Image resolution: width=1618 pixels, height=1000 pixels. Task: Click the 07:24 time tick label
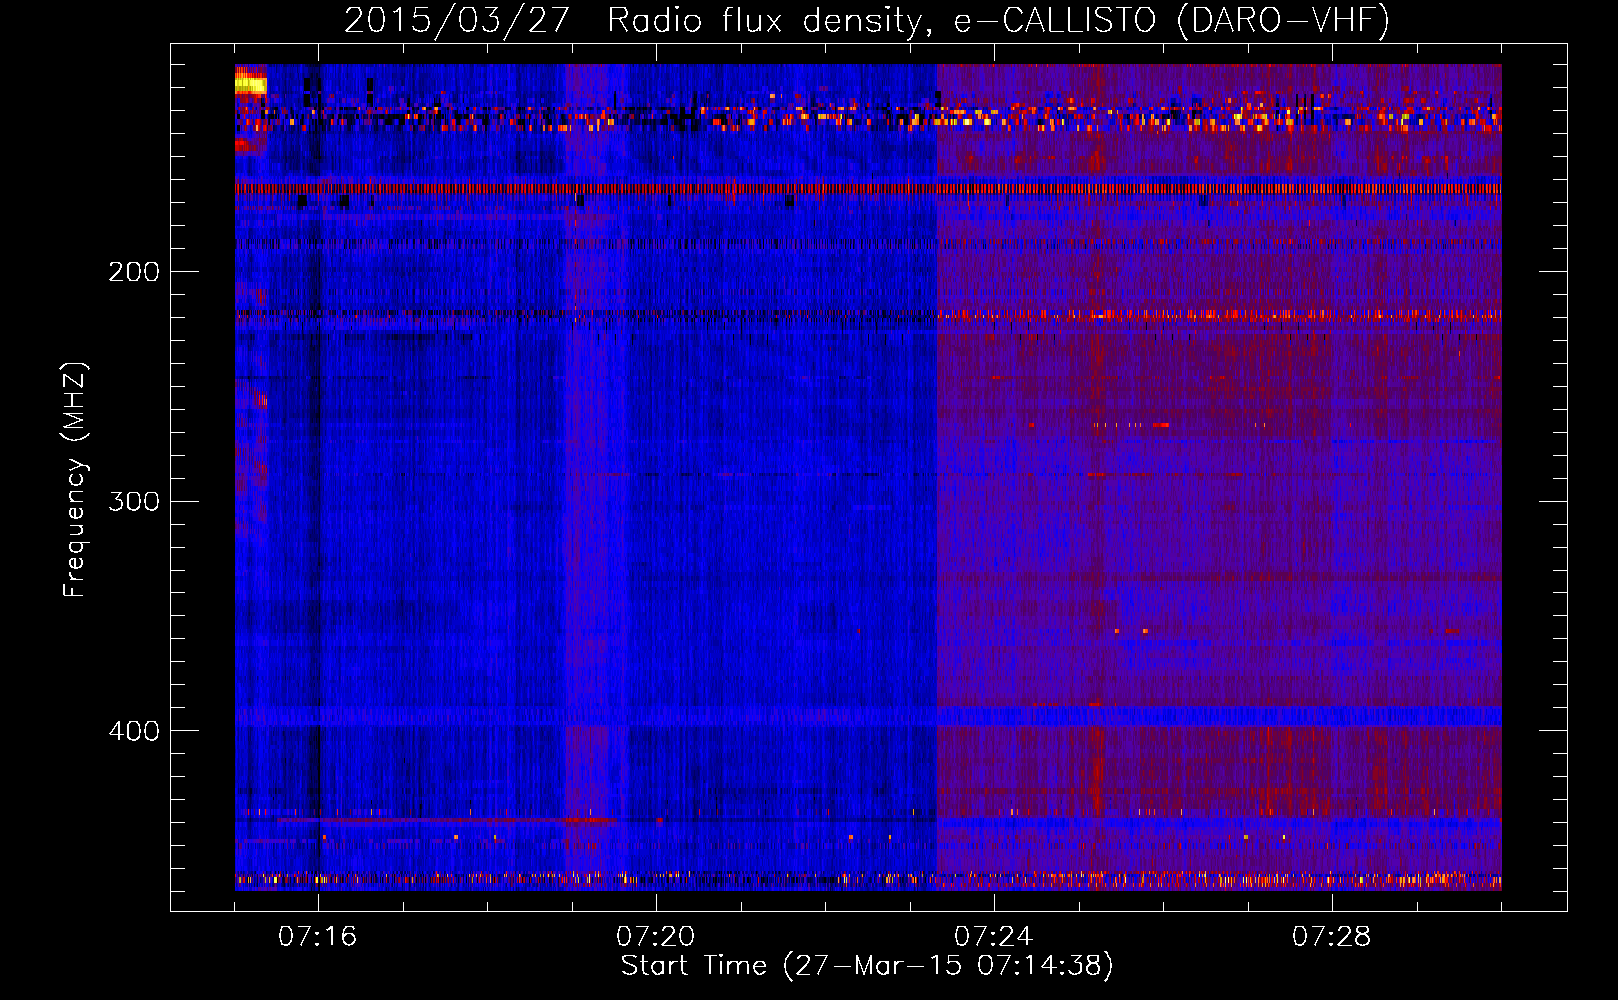pos(994,936)
